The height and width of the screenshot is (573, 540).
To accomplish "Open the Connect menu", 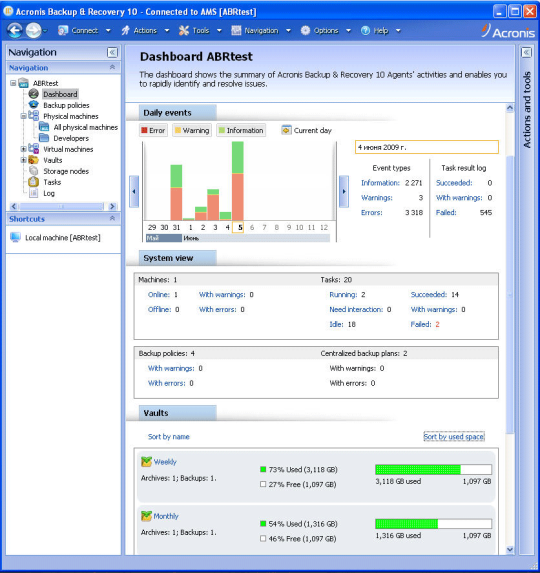I will (85, 31).
